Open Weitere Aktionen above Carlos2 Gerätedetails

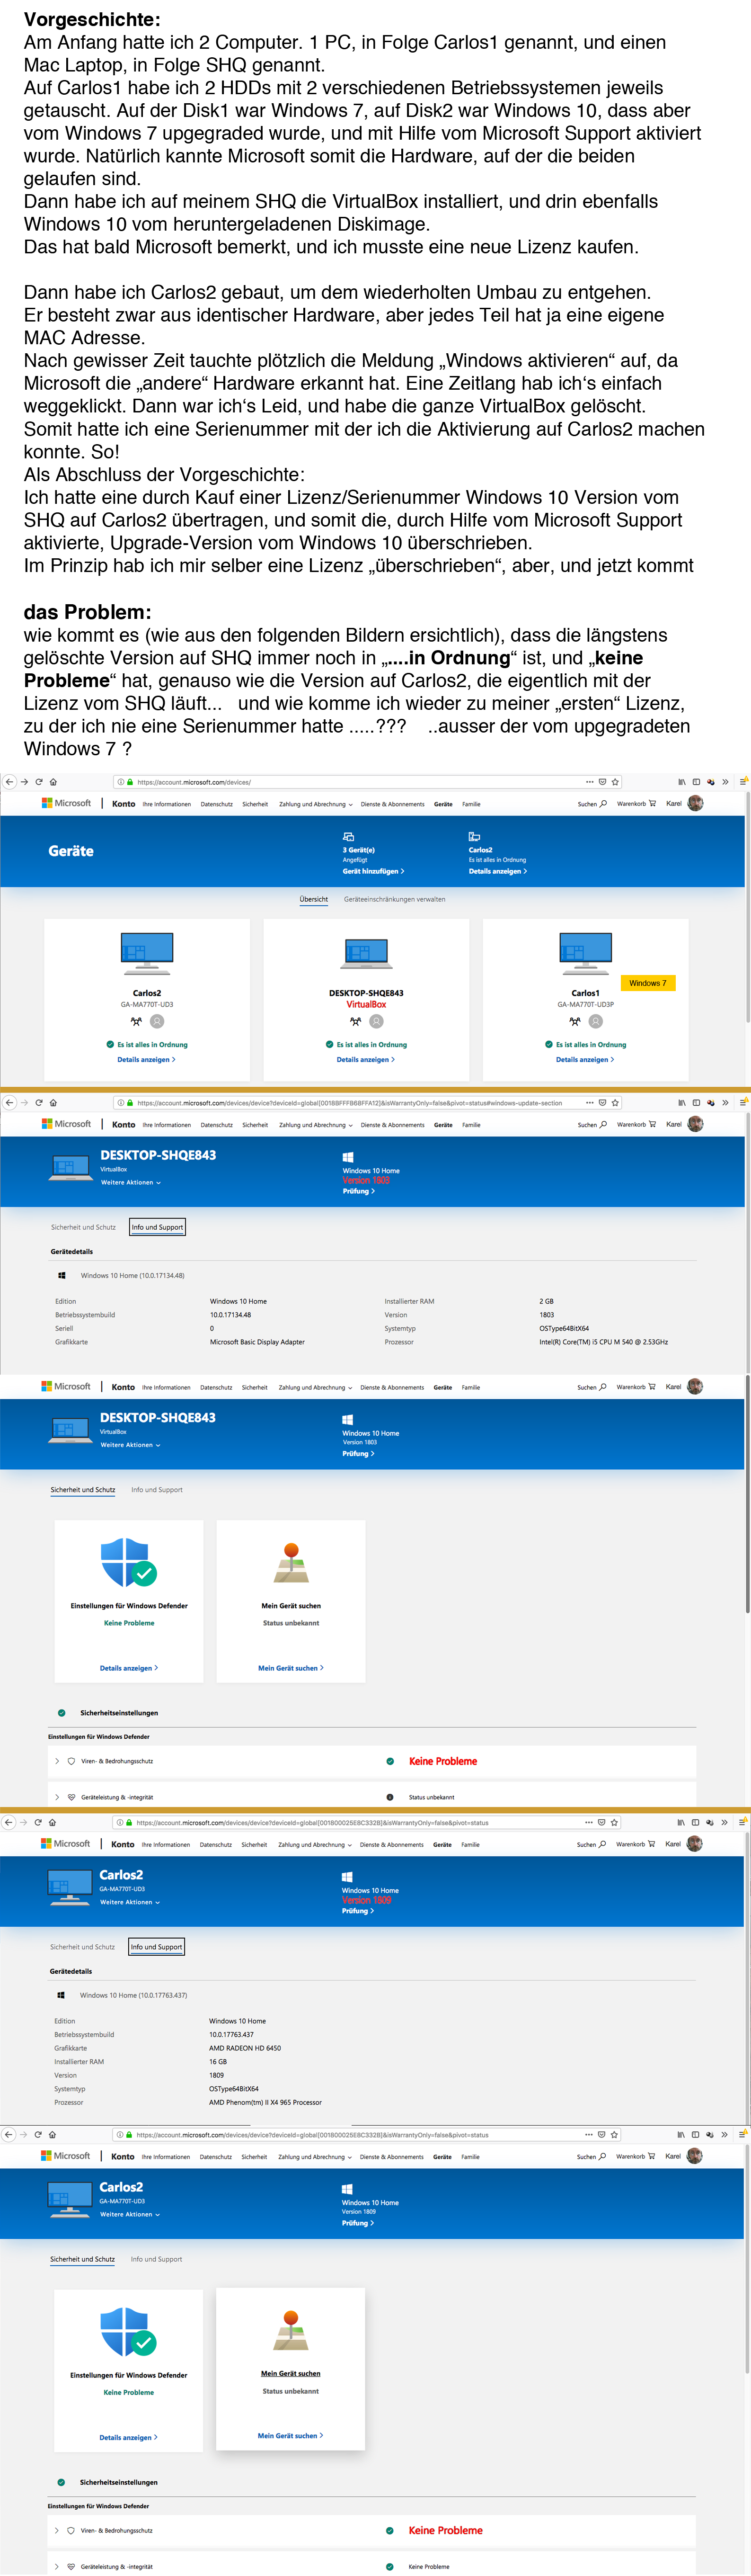click(130, 1902)
